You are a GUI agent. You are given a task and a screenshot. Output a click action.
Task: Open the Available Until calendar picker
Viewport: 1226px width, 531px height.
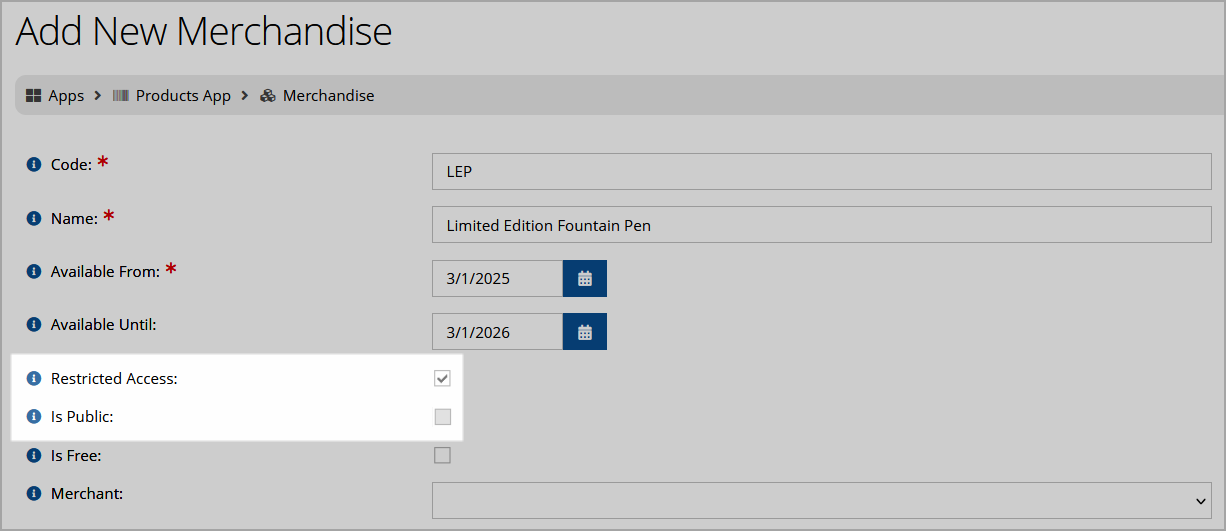(x=585, y=332)
